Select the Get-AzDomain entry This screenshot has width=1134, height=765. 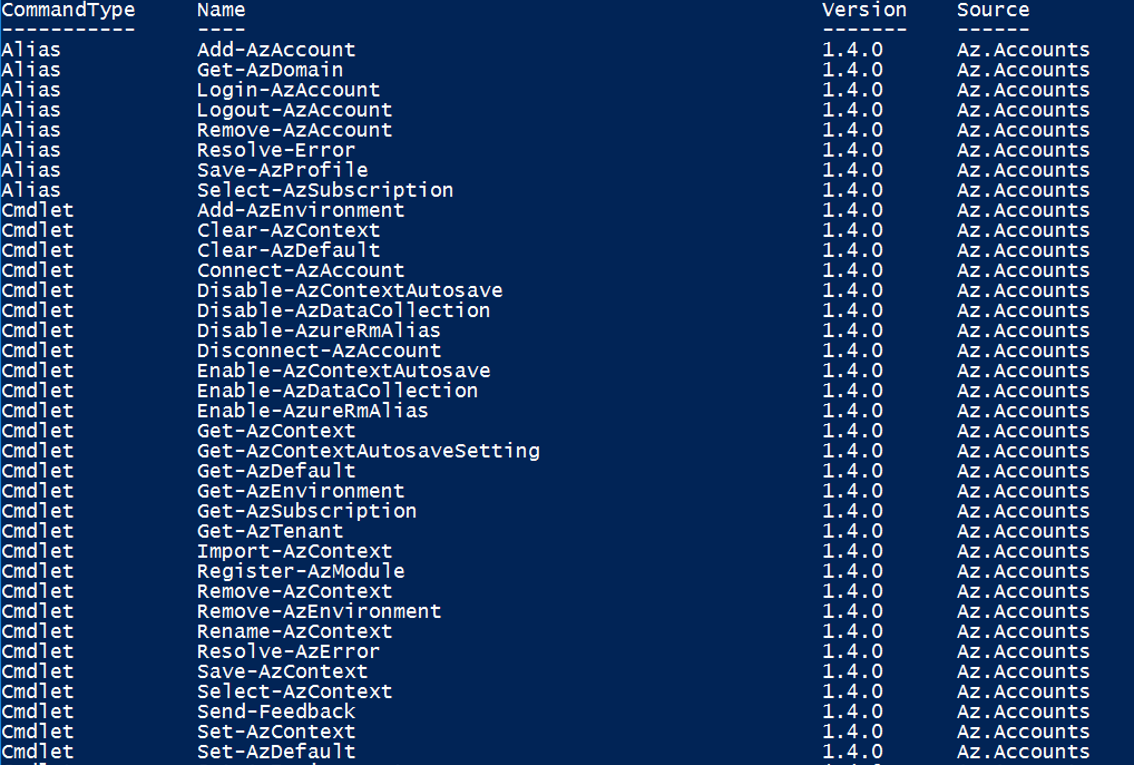coord(270,70)
